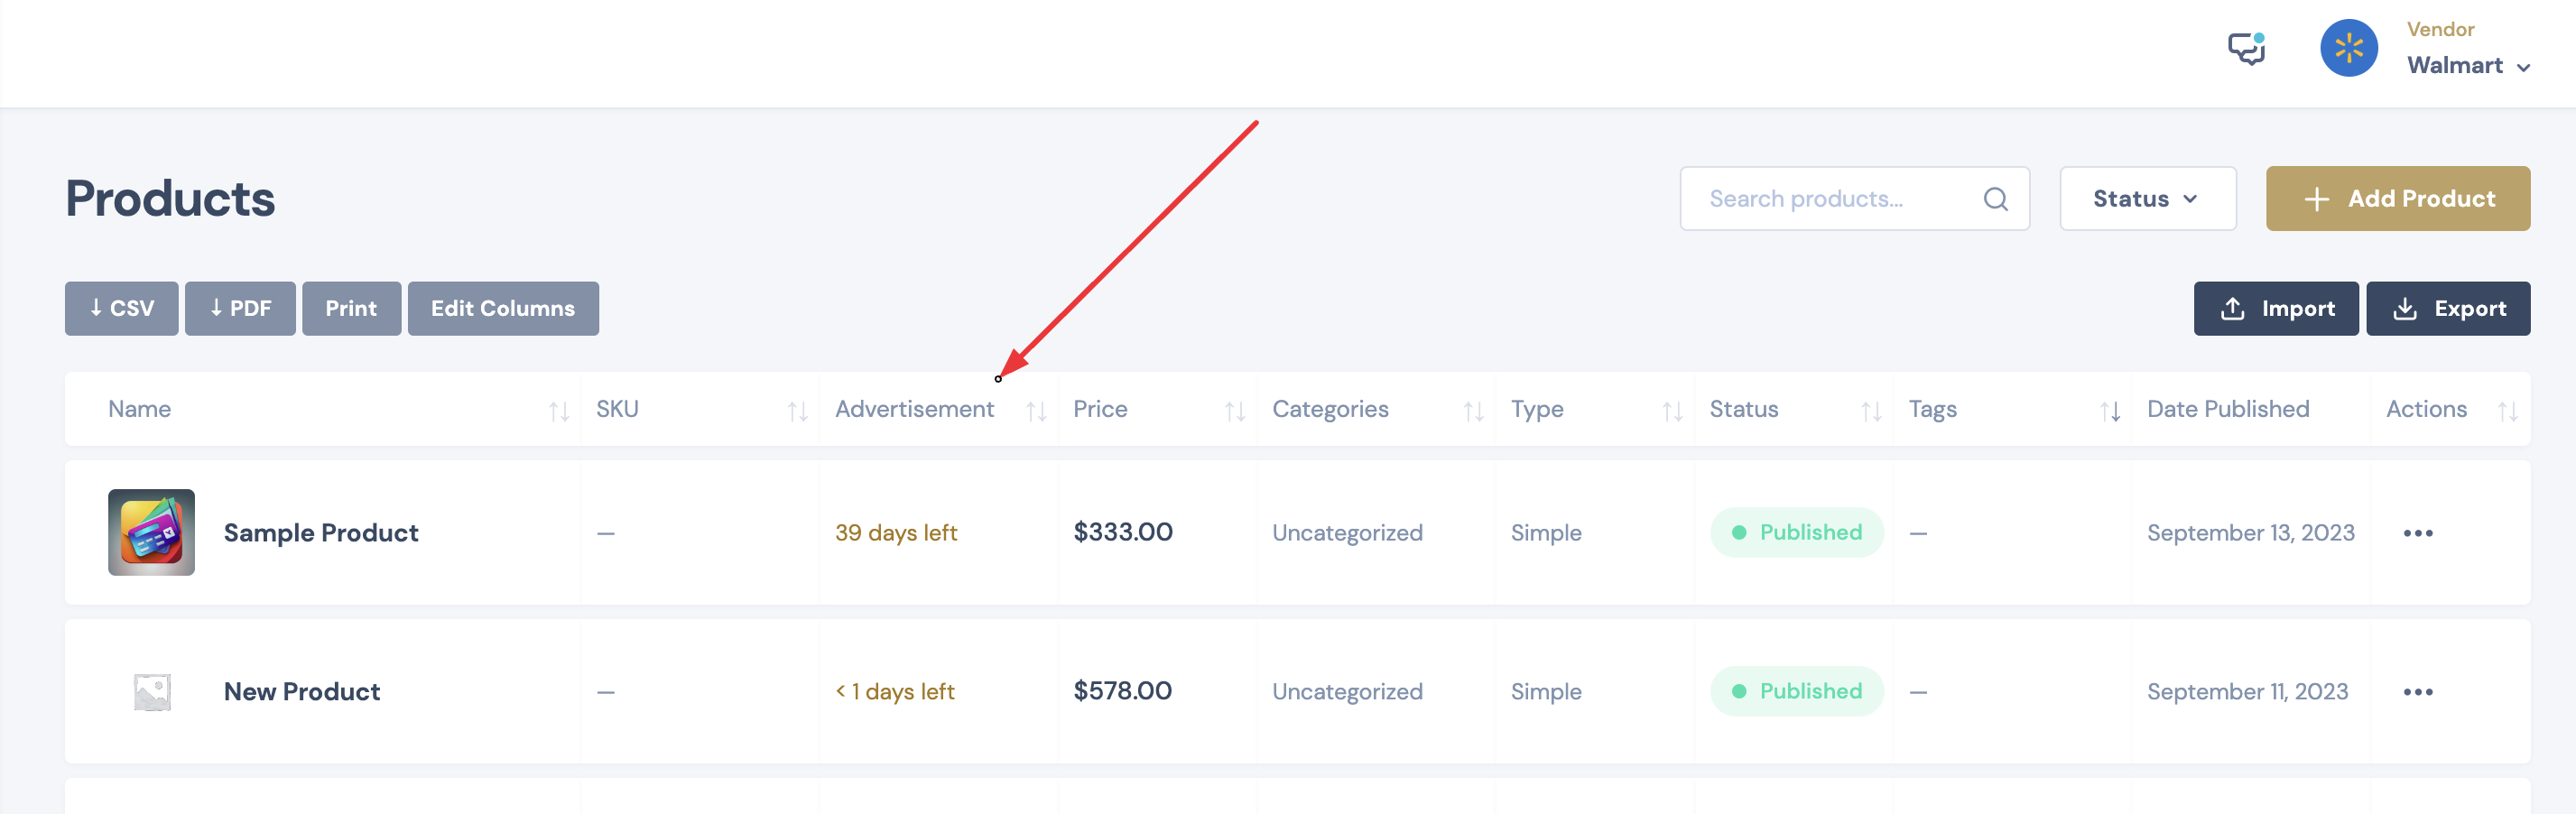Open the chat messages icon
The image size is (2576, 814).
tap(2246, 48)
